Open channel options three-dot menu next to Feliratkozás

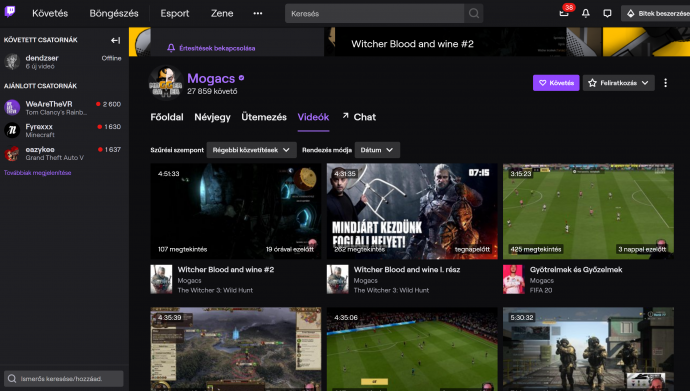665,83
